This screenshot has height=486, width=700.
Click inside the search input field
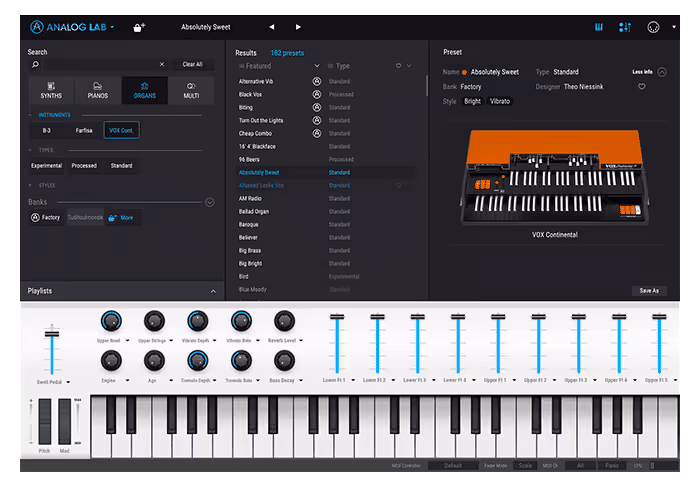pyautogui.click(x=100, y=64)
